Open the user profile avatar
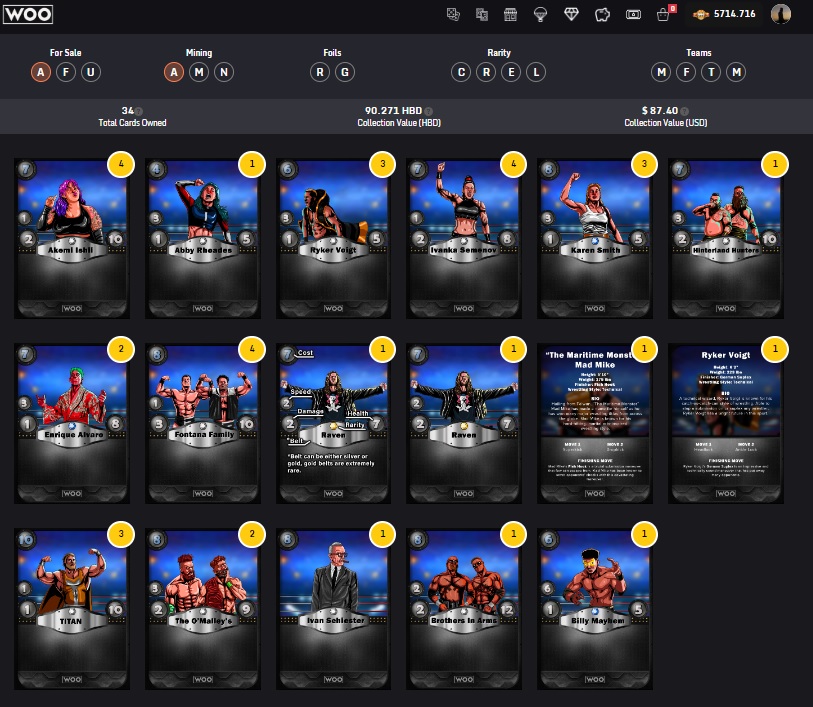This screenshot has height=707, width=813. (x=780, y=14)
